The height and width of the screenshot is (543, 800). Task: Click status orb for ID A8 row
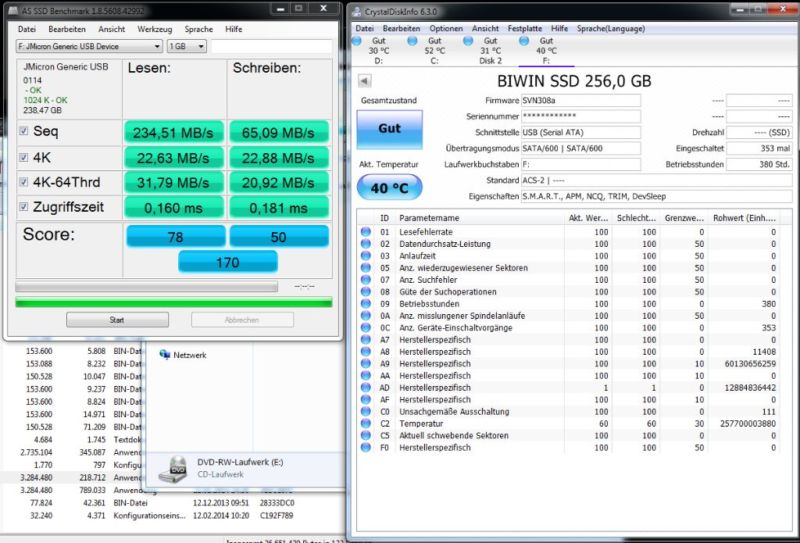point(365,352)
